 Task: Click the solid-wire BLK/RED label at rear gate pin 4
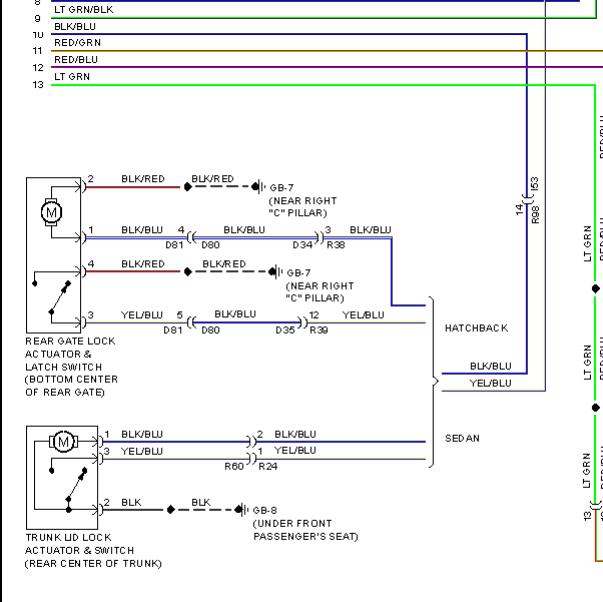coord(143,264)
